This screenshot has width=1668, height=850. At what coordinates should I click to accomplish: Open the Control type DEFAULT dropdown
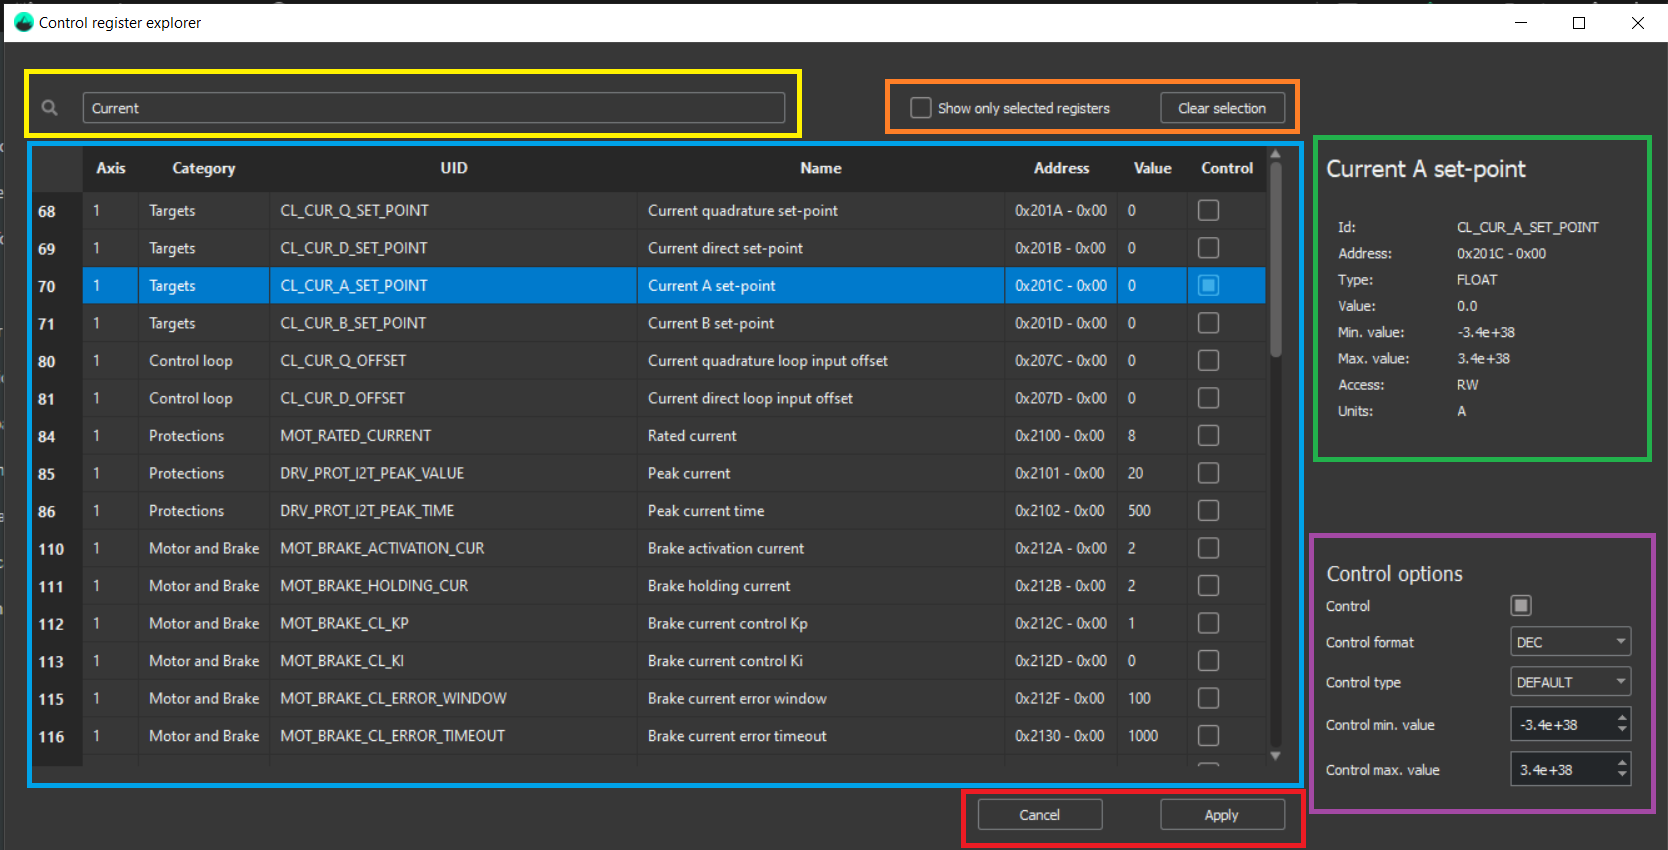pyautogui.click(x=1570, y=682)
